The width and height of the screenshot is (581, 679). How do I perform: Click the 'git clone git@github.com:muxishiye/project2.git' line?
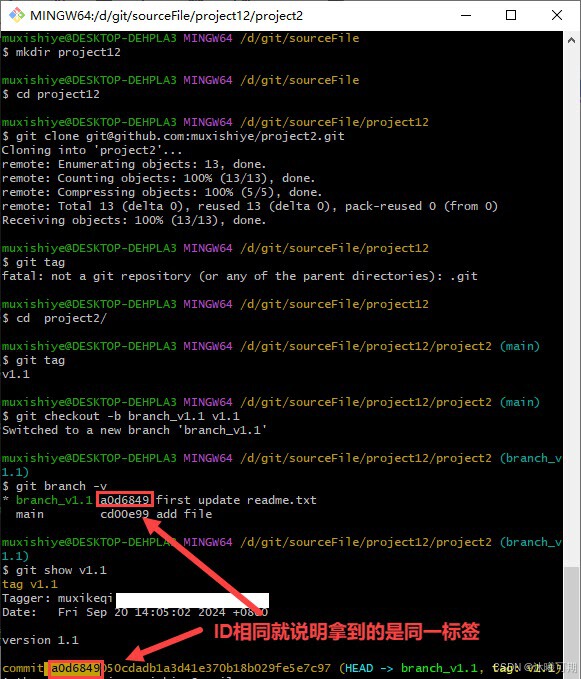(173, 136)
